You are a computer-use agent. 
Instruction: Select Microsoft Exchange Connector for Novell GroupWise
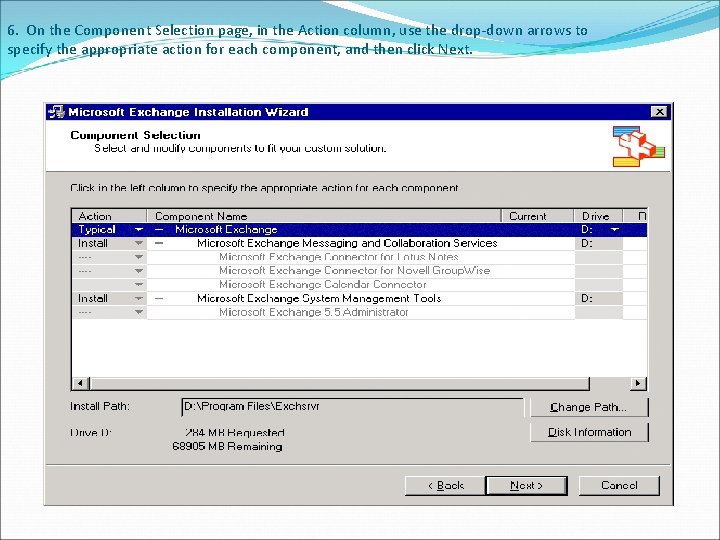[x=354, y=271]
